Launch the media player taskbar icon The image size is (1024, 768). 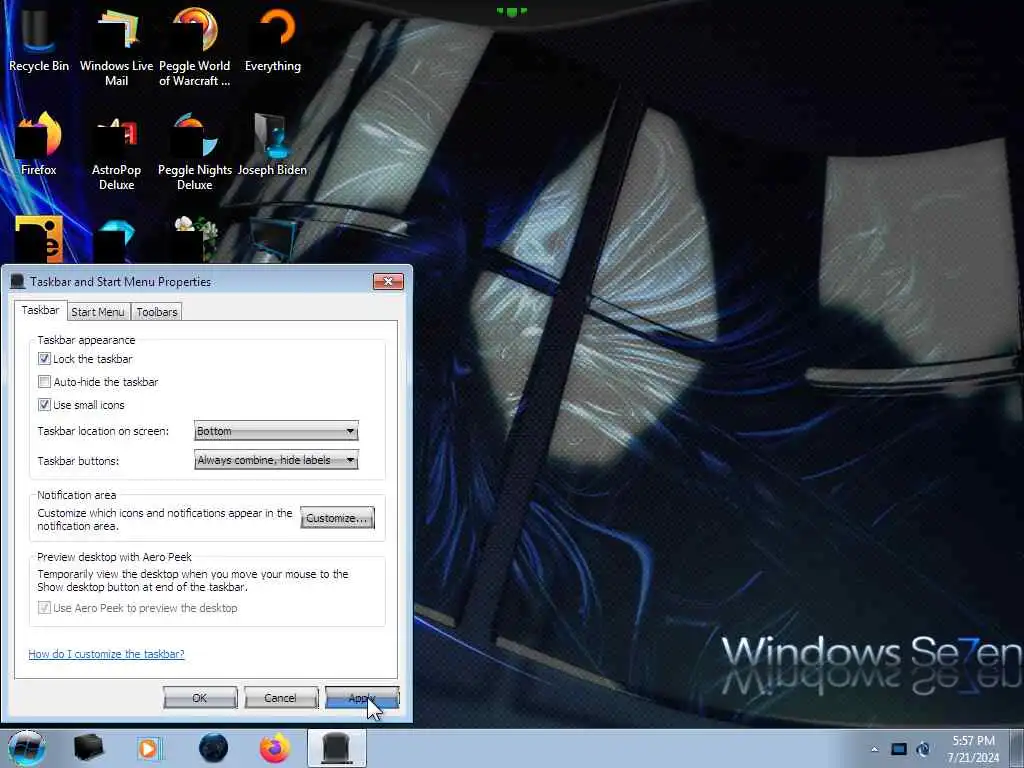tap(150, 748)
